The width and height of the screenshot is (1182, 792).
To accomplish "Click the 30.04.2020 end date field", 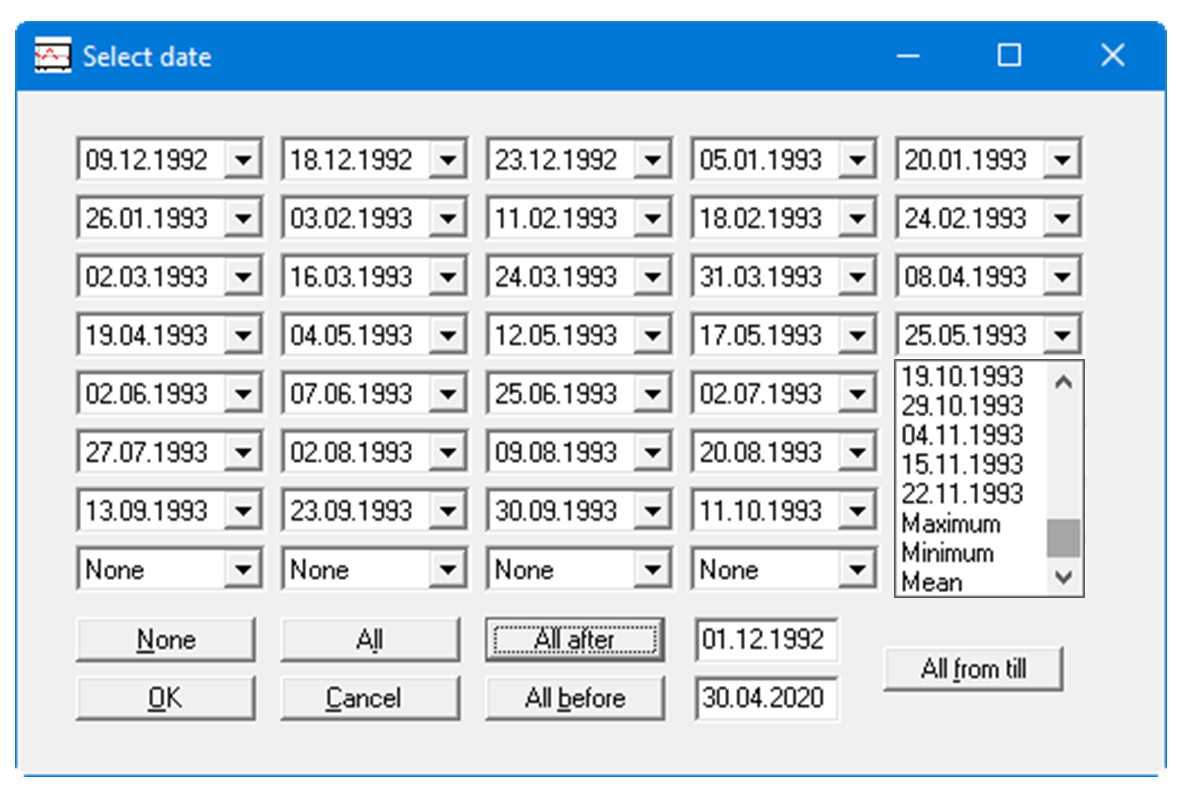I will pyautogui.click(x=766, y=698).
